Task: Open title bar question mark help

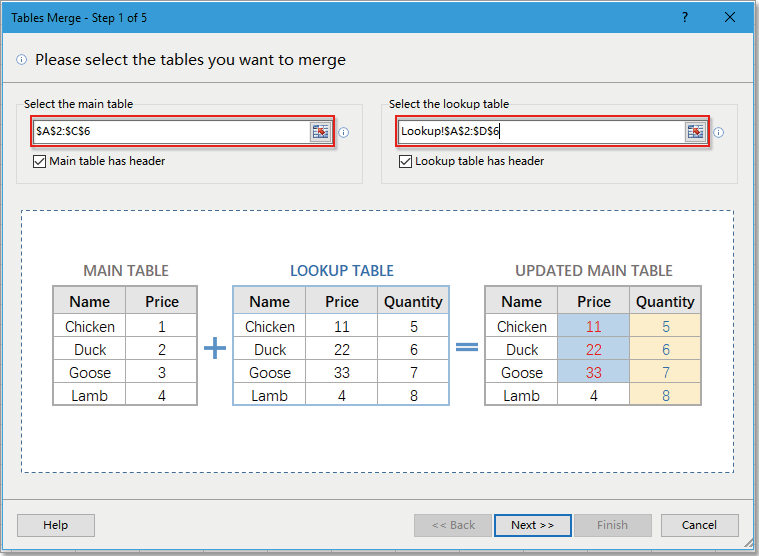Action: tap(685, 17)
